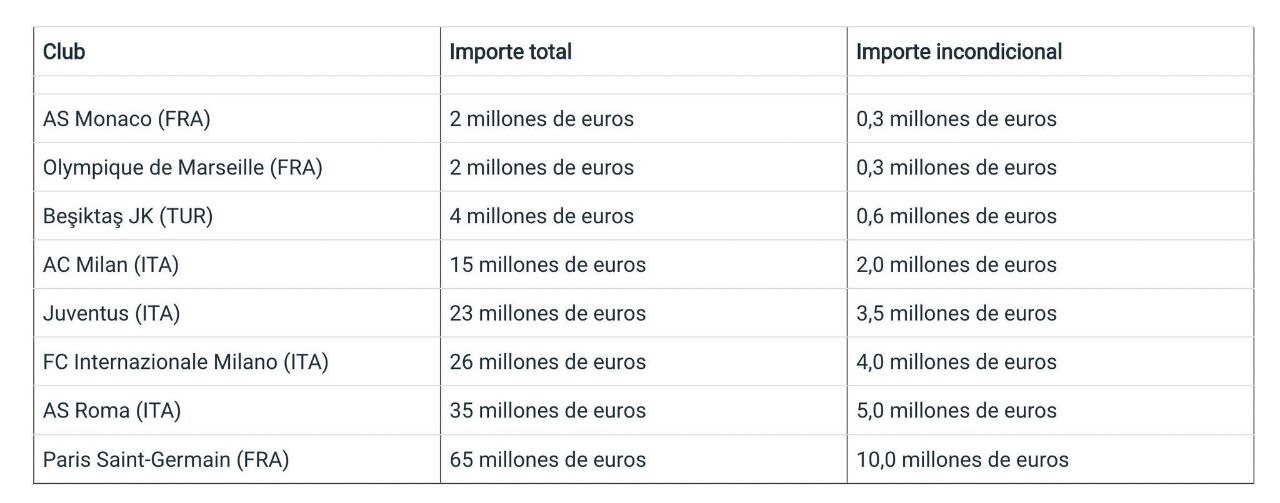Click the 23 millones de euros amount
The height and width of the screenshot is (503, 1280).
[x=547, y=314]
